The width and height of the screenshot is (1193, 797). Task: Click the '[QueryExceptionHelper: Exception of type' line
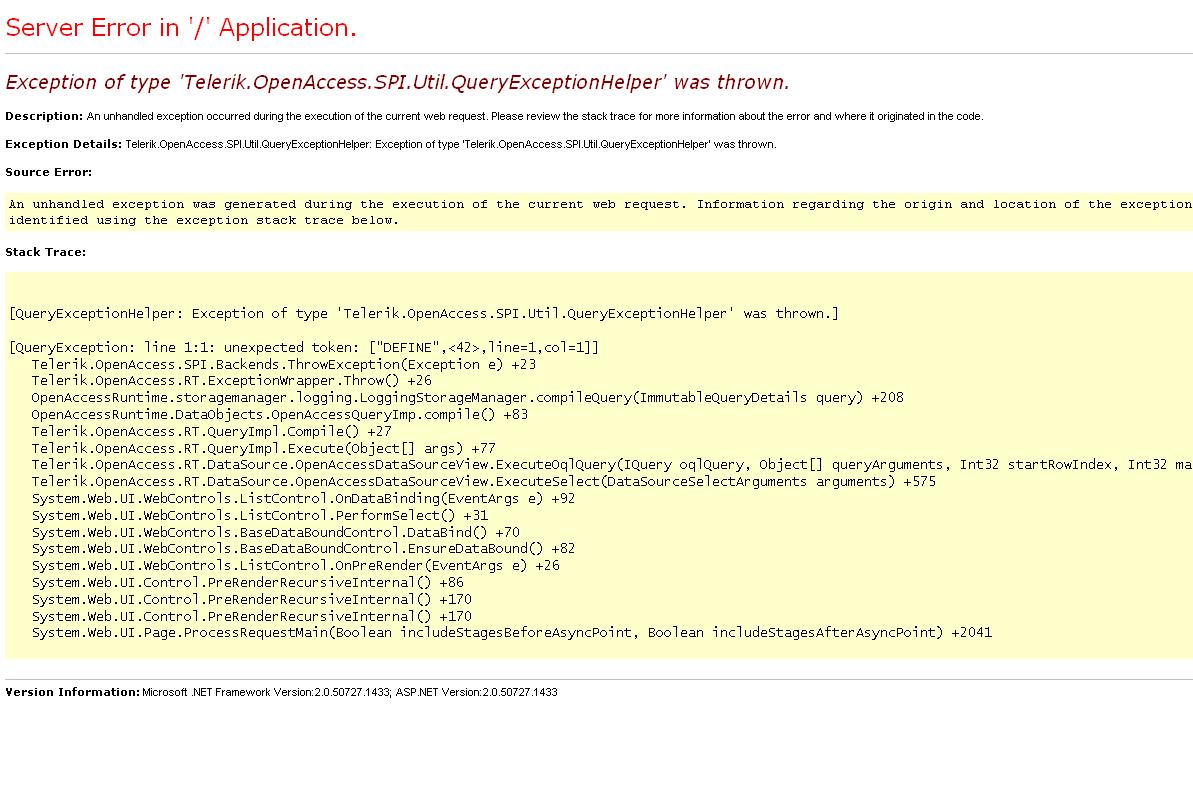point(424,313)
